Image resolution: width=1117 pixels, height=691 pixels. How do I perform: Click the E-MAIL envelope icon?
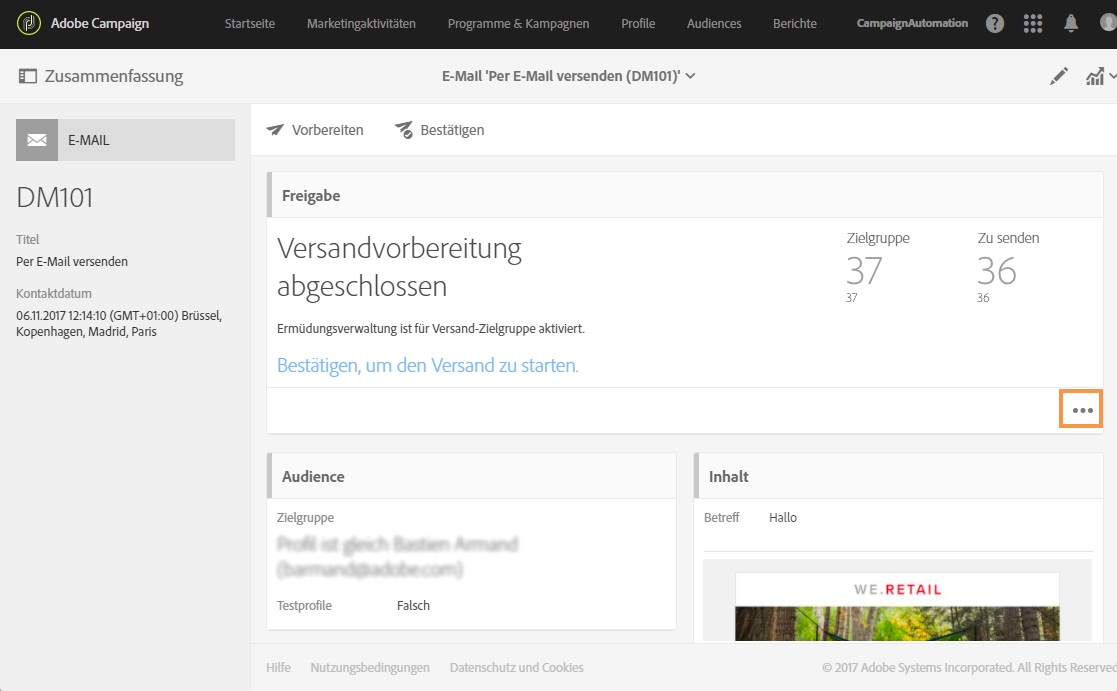pyautogui.click(x=37, y=140)
